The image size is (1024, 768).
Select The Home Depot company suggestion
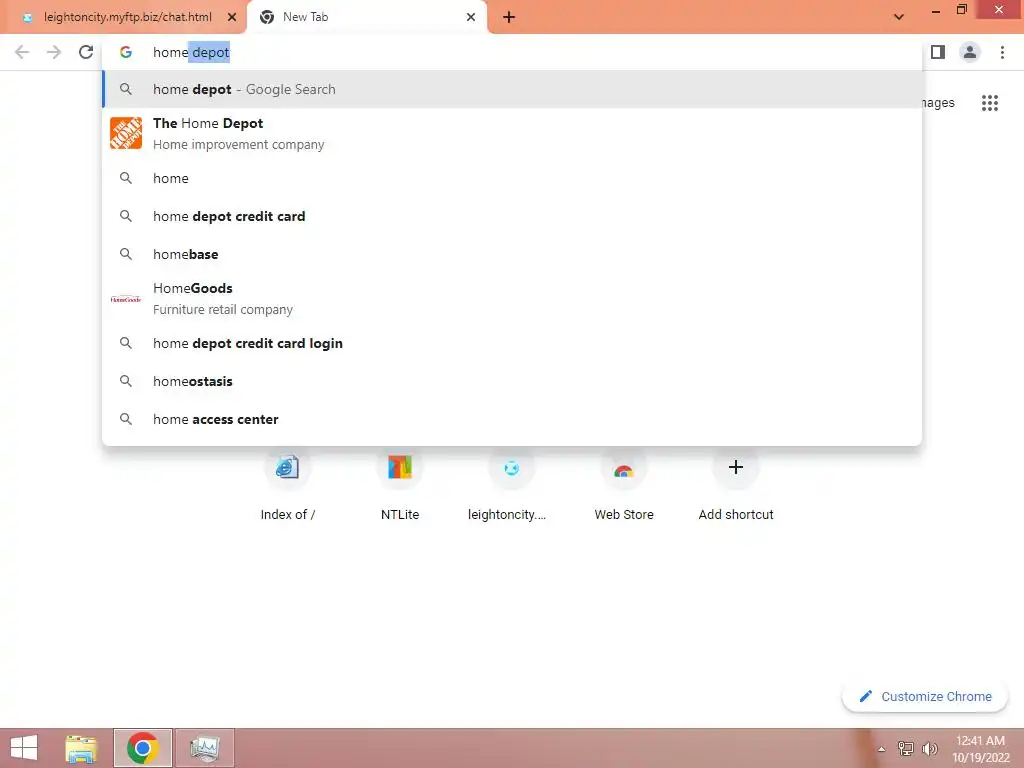tap(512, 133)
